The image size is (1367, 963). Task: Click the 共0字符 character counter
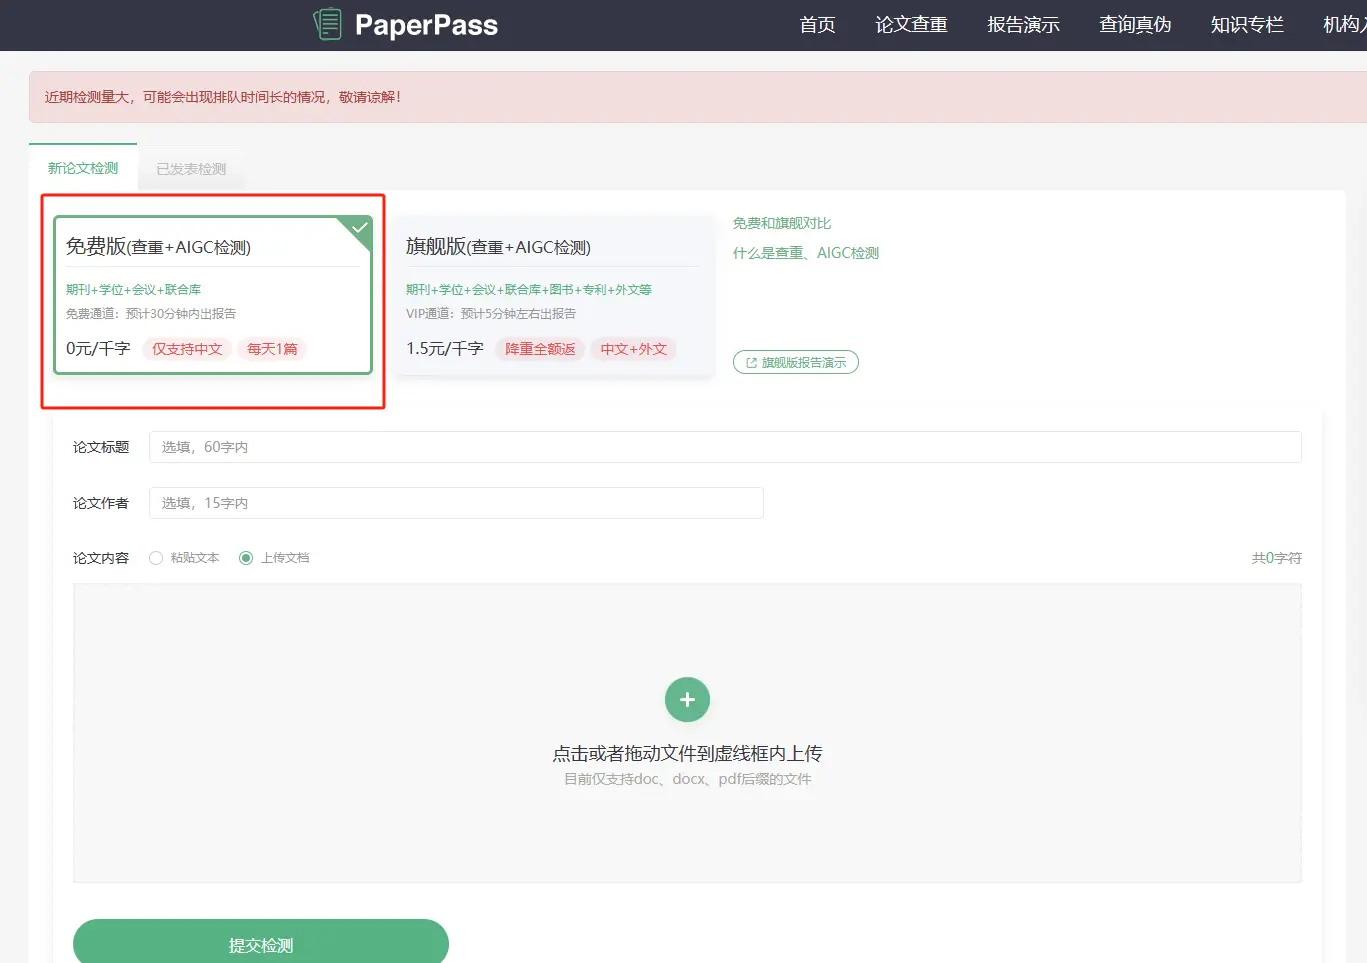(x=1277, y=558)
